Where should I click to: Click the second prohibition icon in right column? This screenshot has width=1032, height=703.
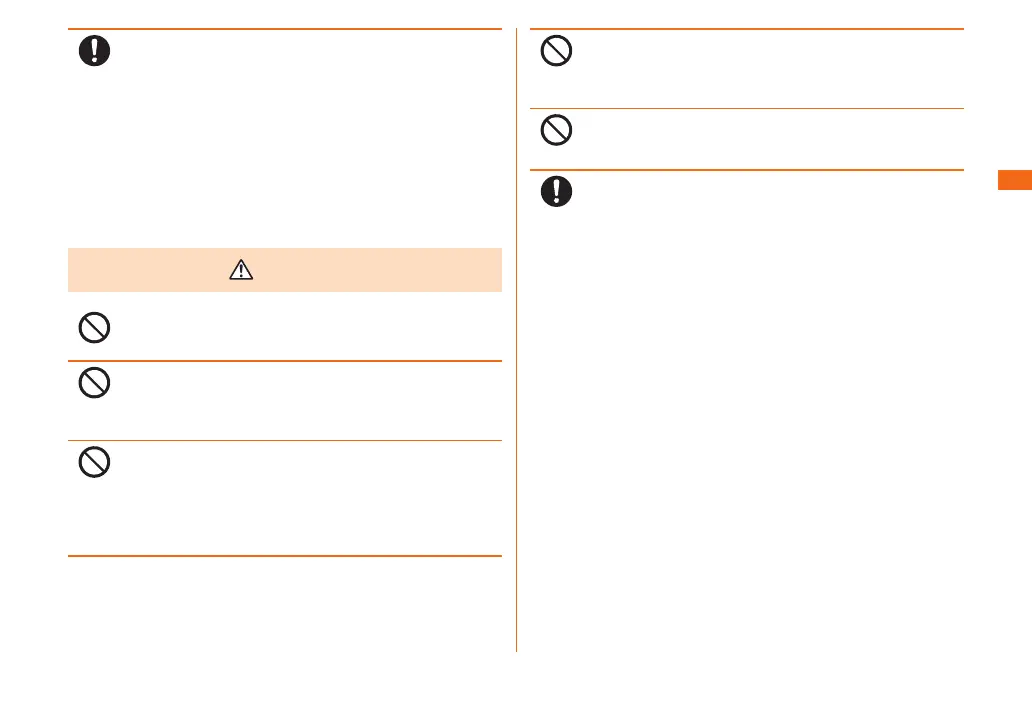(x=556, y=130)
